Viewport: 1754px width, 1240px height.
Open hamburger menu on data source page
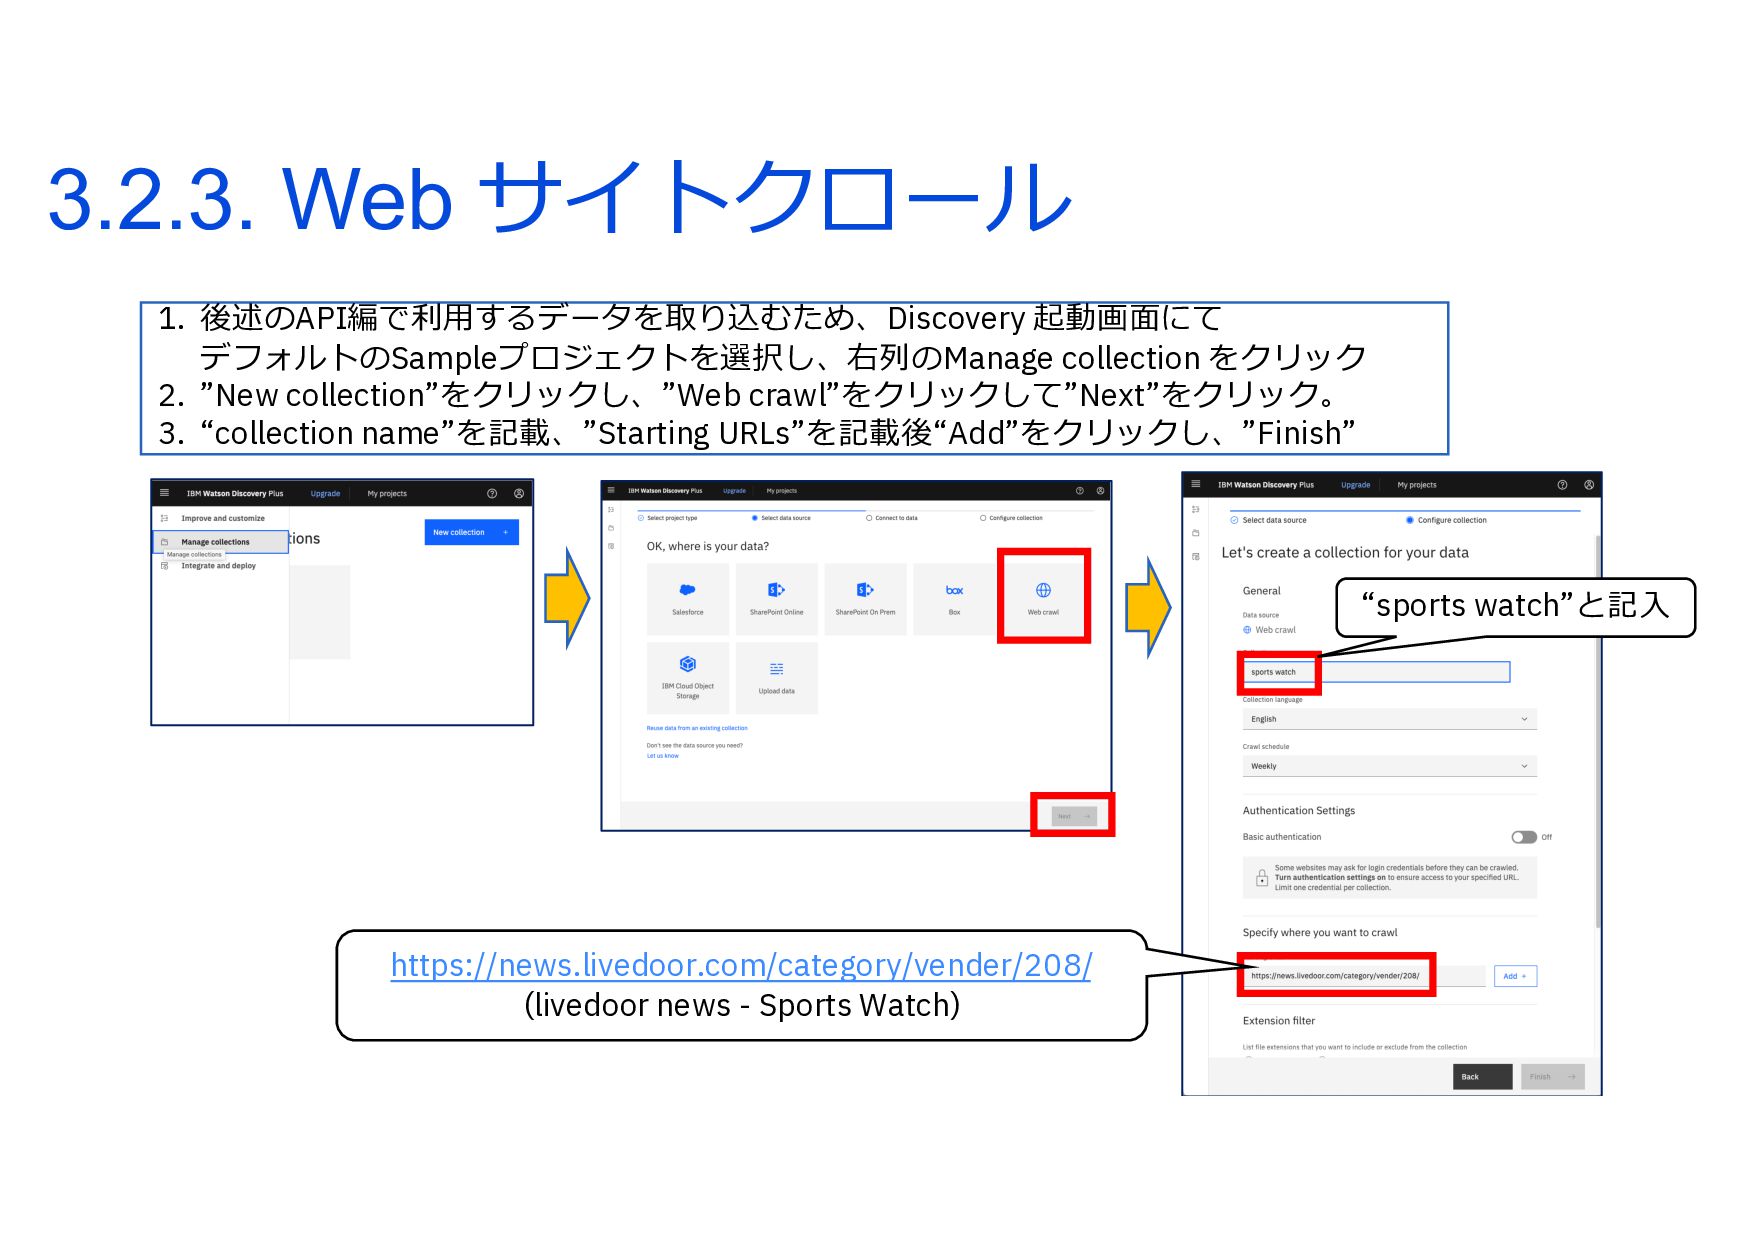[611, 490]
